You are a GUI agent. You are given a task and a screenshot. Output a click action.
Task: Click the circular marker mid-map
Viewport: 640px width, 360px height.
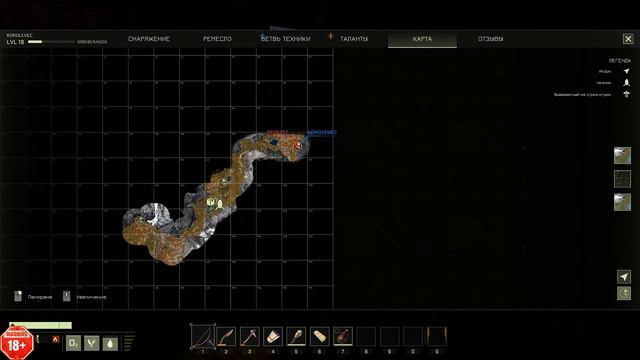point(223,182)
